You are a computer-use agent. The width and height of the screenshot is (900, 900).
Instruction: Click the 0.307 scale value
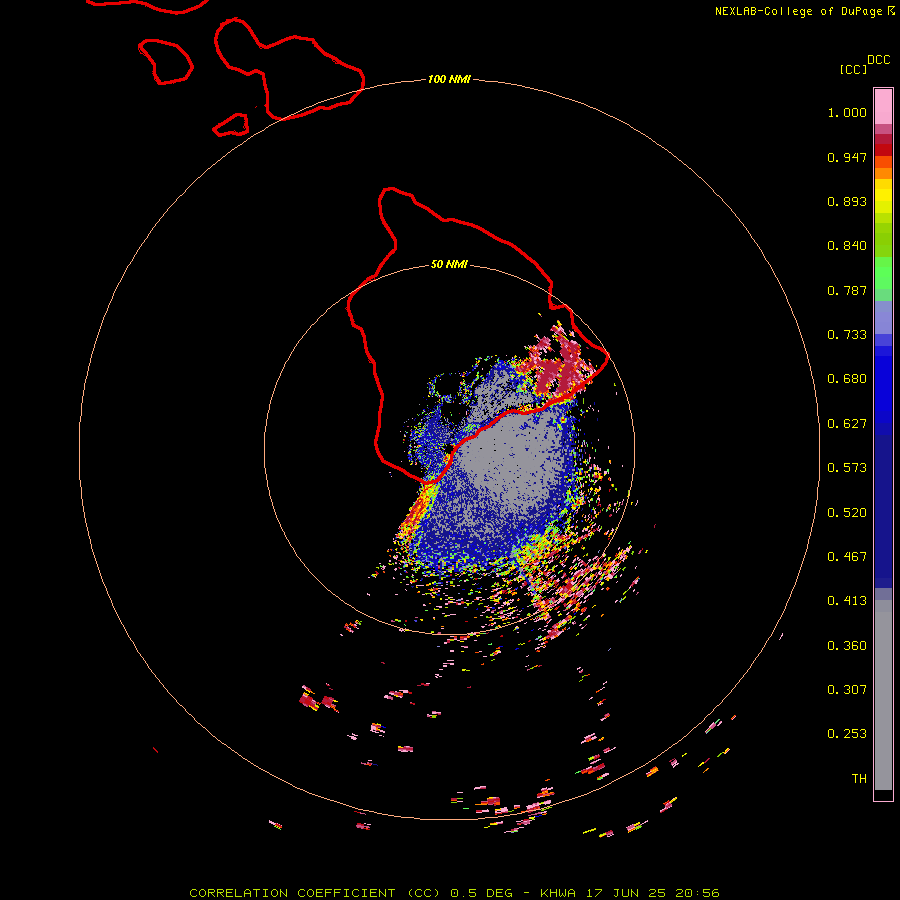tap(847, 690)
